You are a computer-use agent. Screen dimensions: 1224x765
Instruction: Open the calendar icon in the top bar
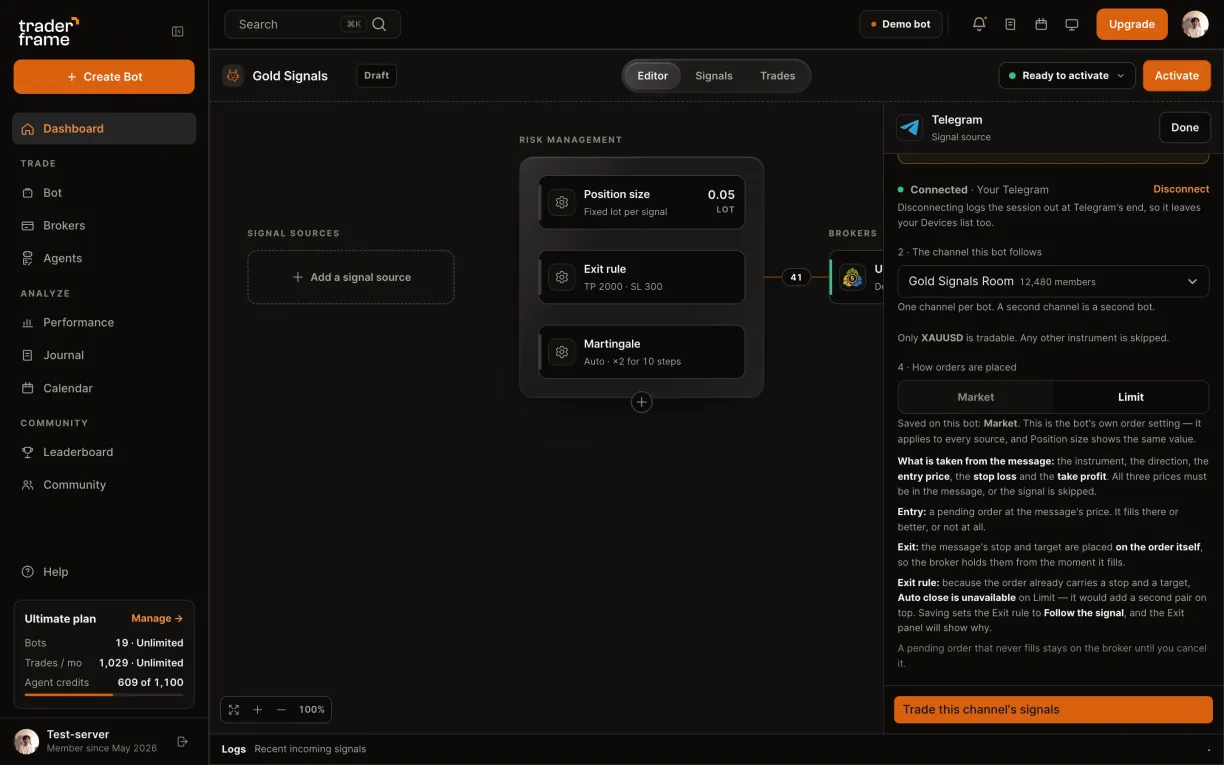[x=1041, y=24]
